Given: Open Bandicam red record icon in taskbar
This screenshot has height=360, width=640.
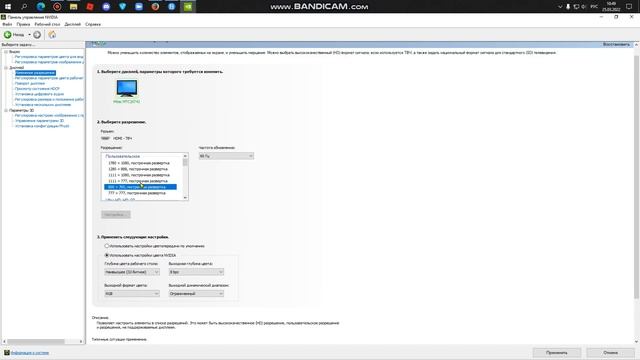Looking at the screenshot, I should tap(57, 7).
